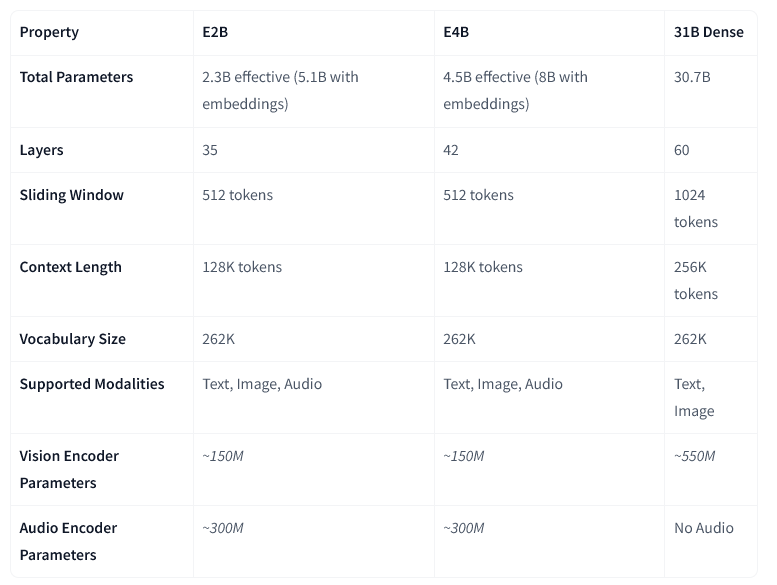777x585 pixels.
Task: Select the Sliding Window row label
Action: (71, 195)
